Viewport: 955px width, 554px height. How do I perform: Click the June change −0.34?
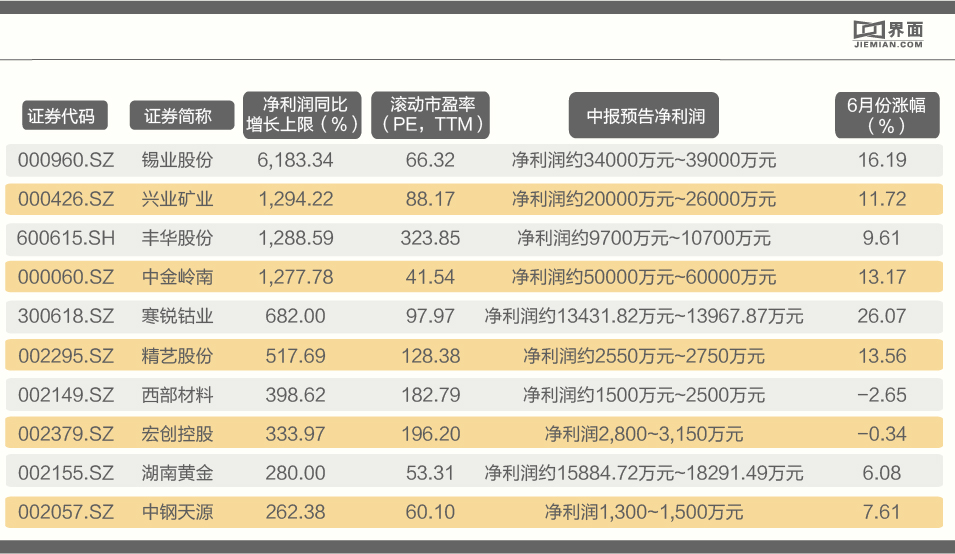(882, 433)
